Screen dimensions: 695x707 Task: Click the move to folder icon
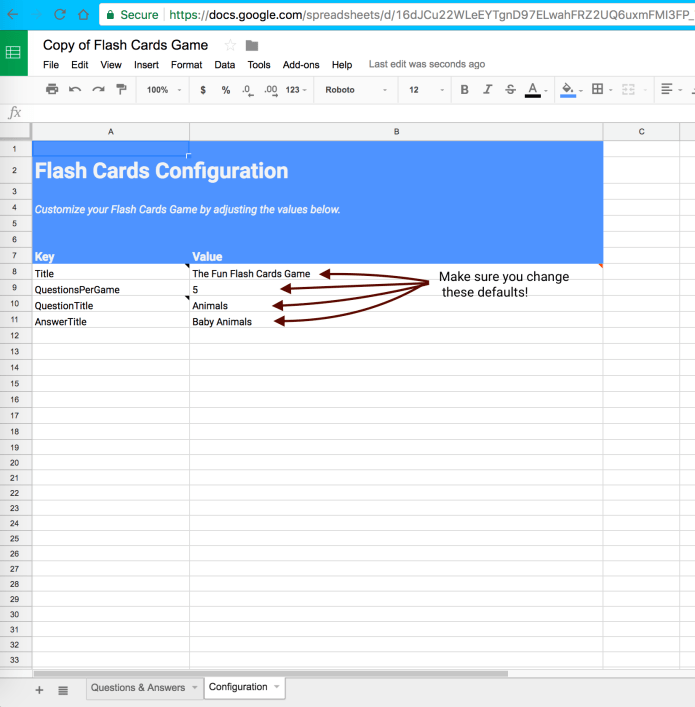coord(252,46)
